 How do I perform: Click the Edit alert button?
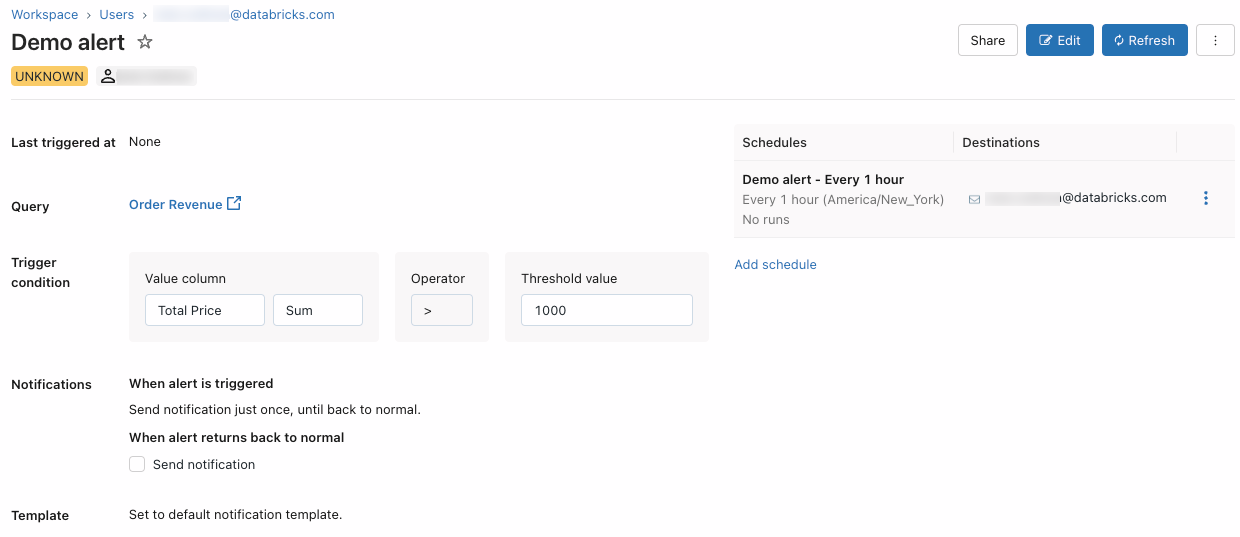(1059, 40)
